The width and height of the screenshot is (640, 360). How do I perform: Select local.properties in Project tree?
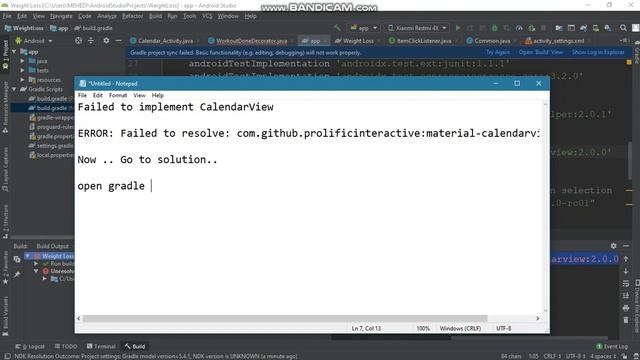[51, 155]
